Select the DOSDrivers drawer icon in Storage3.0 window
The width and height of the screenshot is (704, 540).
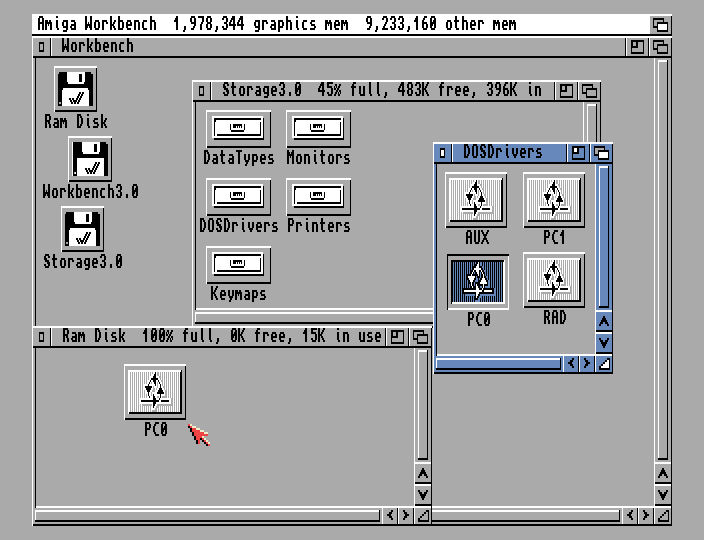click(238, 197)
